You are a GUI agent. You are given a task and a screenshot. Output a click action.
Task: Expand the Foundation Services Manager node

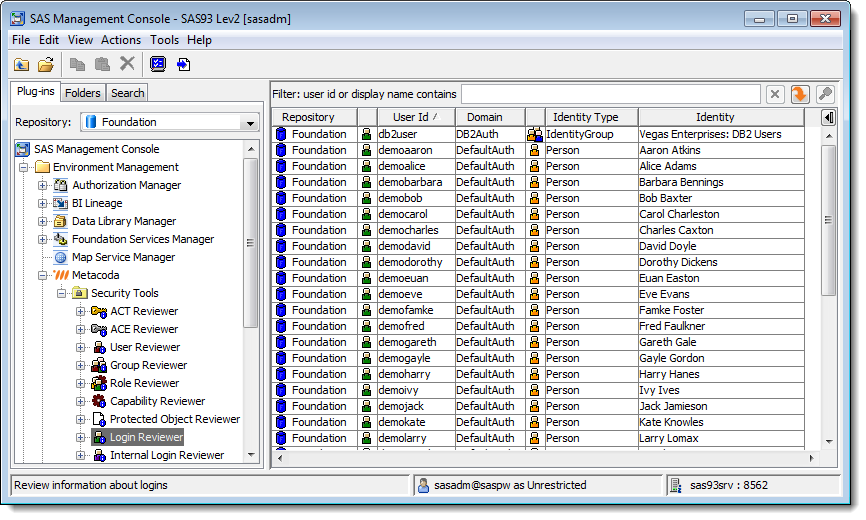43,240
